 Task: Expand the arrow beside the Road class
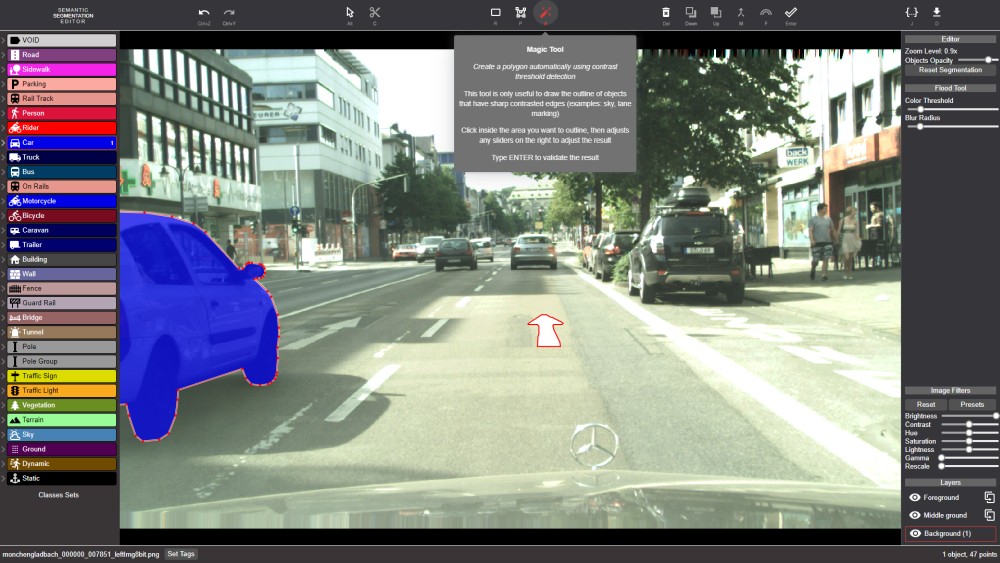pos(3,55)
